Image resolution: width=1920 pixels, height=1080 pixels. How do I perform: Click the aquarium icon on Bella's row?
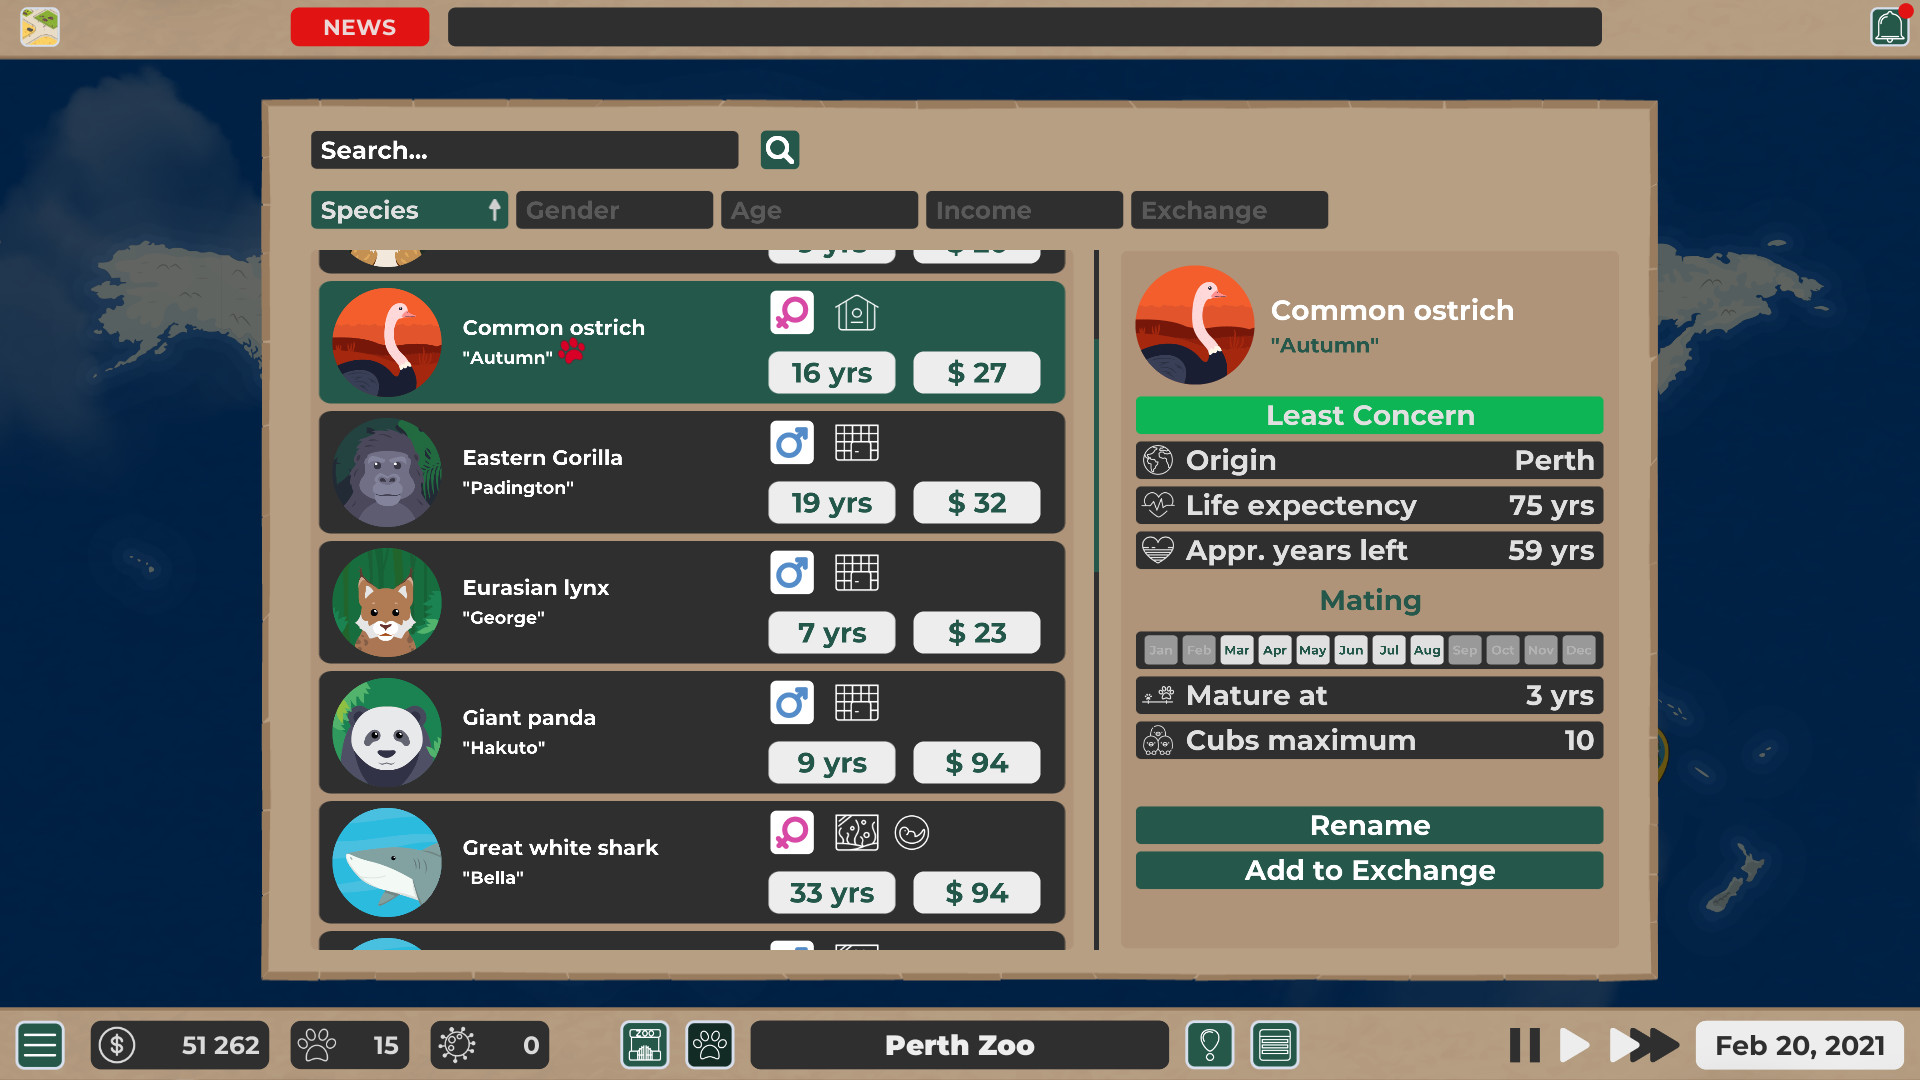tap(856, 832)
